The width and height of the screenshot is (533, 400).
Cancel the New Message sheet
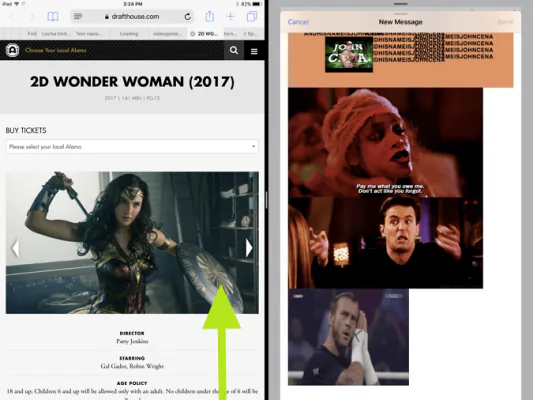point(298,22)
